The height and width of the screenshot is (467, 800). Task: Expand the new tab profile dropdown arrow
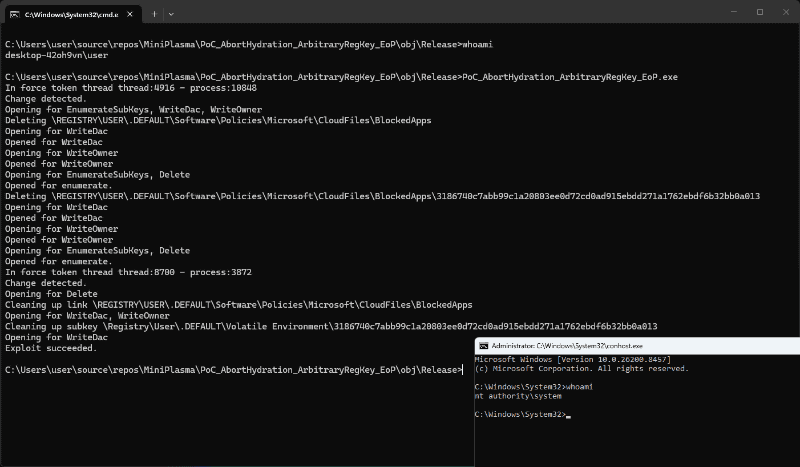click(171, 14)
